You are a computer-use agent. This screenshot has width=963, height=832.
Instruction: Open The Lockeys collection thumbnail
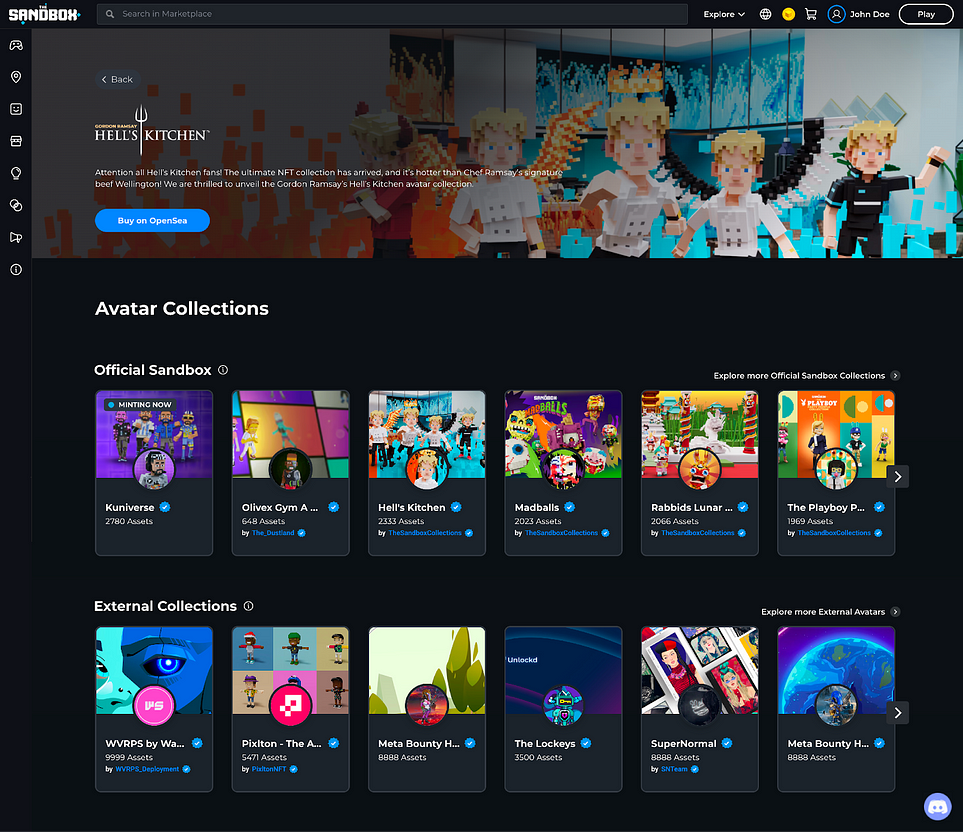coord(563,671)
